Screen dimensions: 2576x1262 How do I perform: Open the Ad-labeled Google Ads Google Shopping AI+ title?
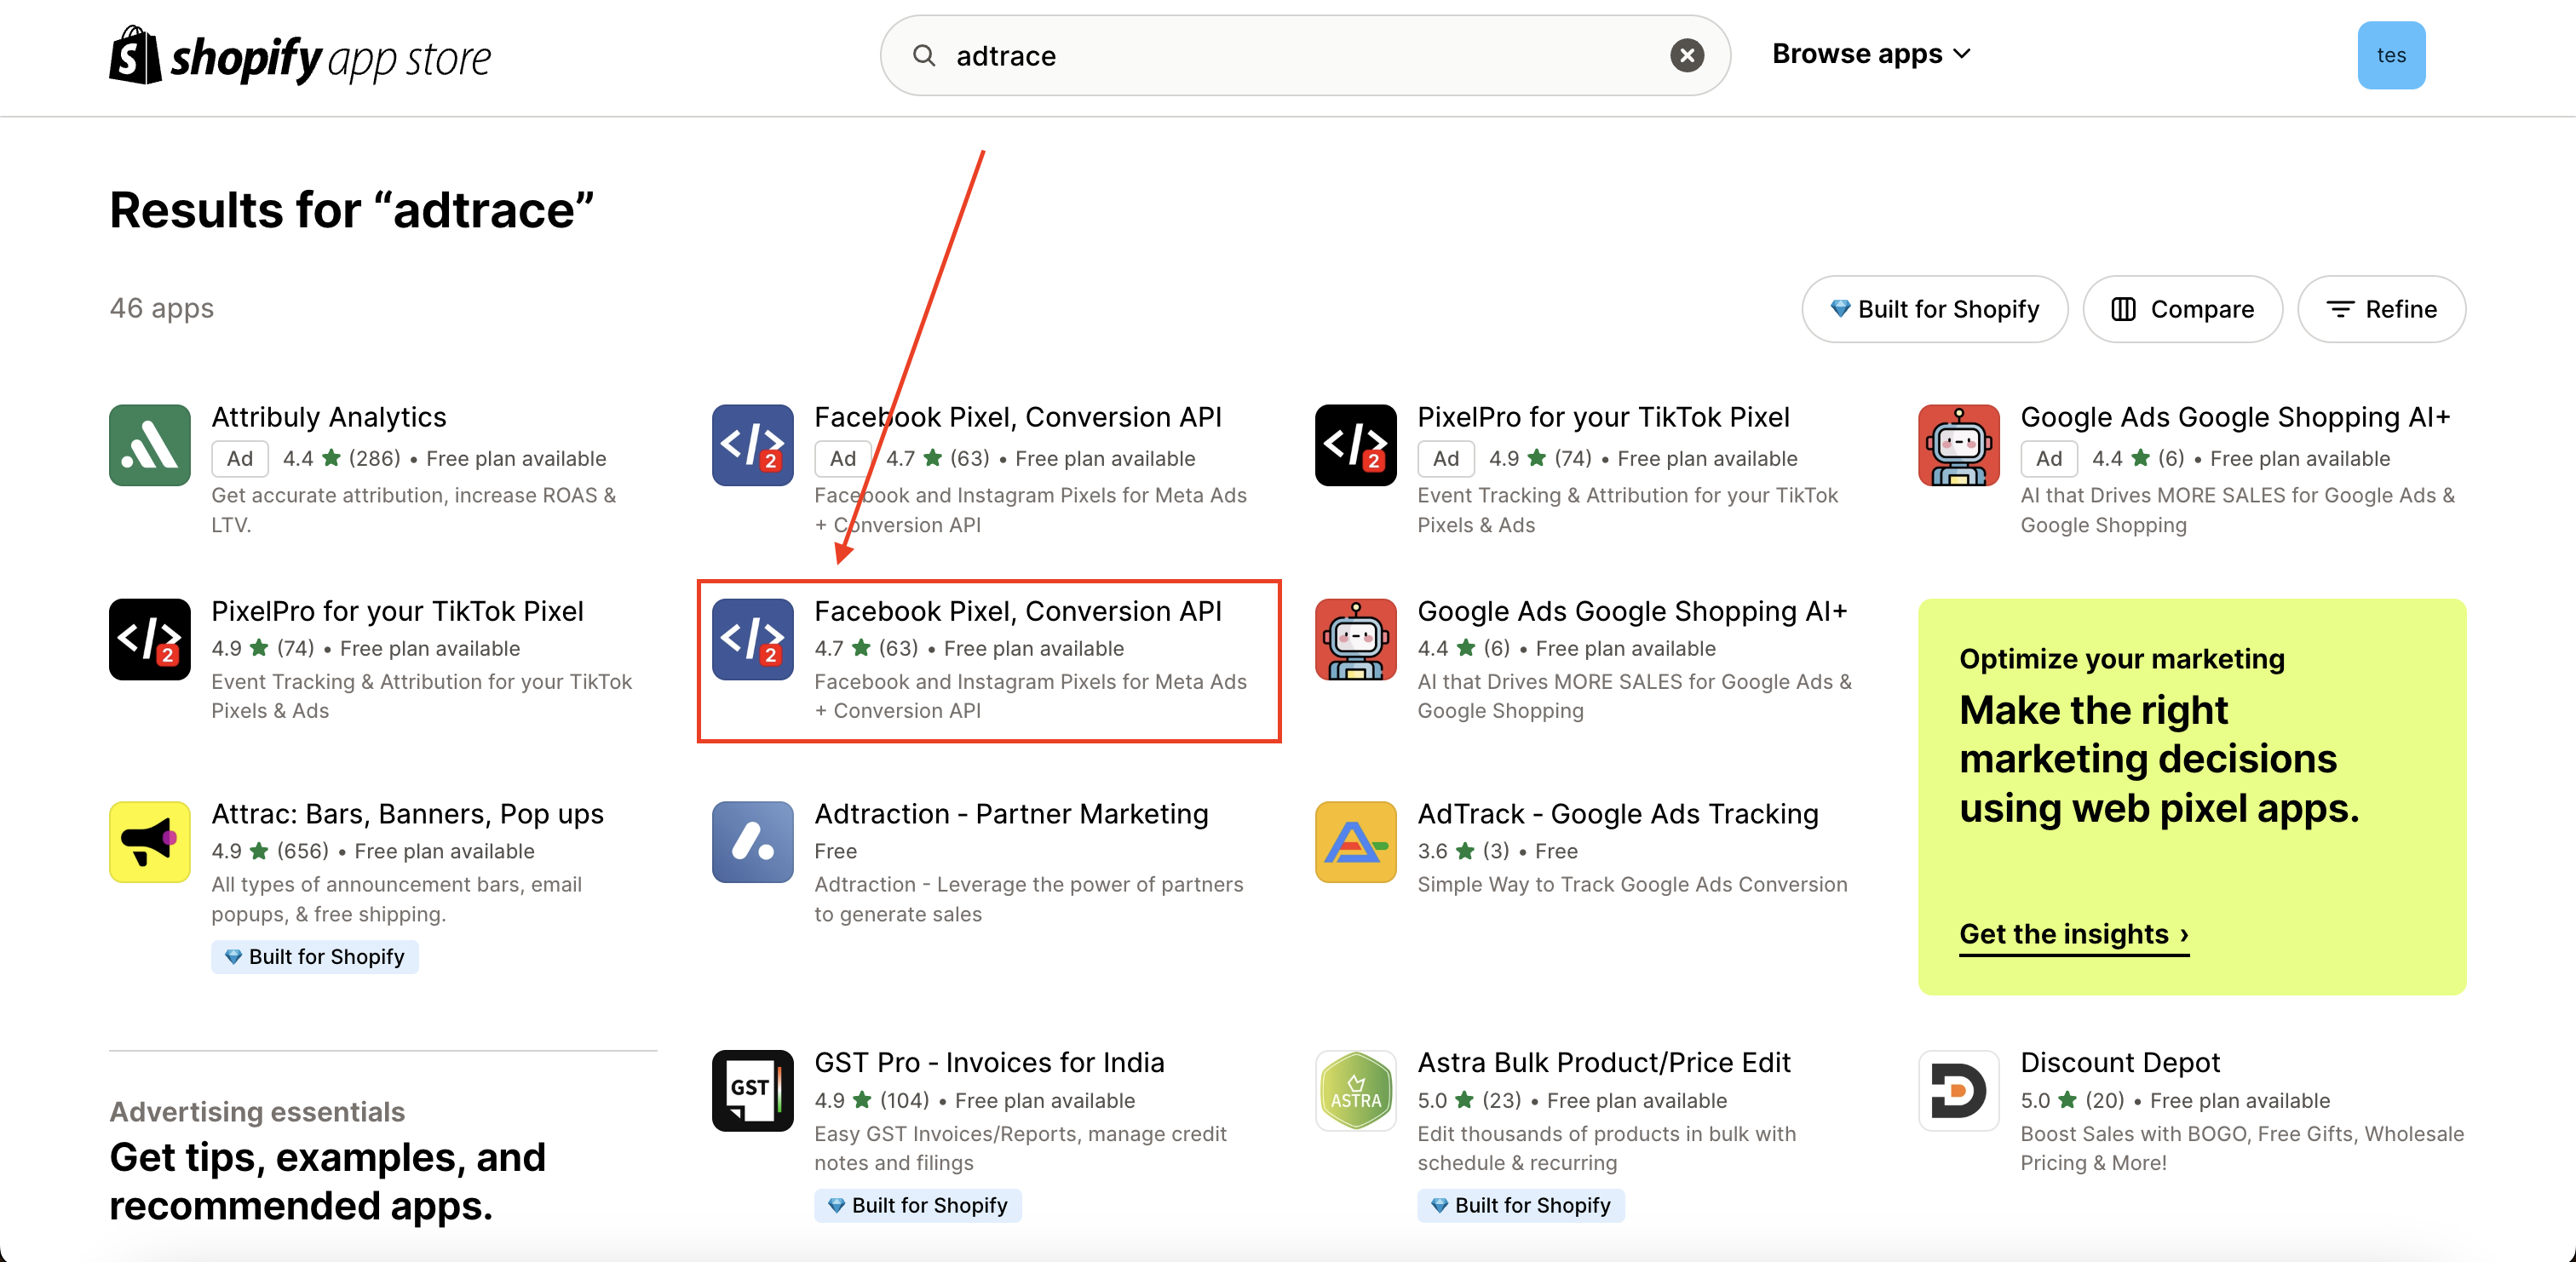click(2235, 417)
